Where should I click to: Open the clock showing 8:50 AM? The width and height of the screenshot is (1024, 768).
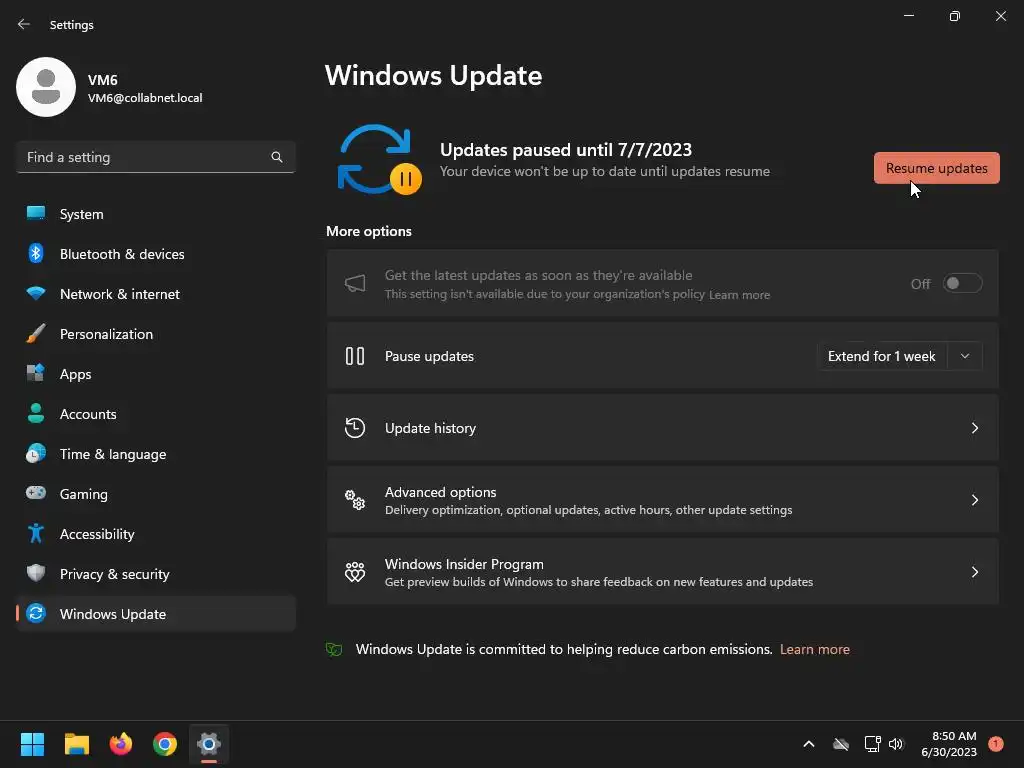pyautogui.click(x=949, y=744)
